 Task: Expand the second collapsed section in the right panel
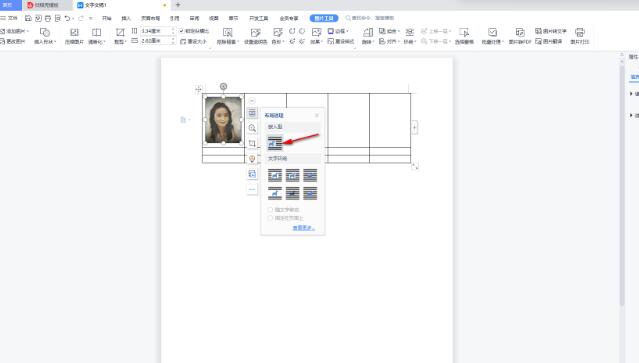click(x=631, y=115)
